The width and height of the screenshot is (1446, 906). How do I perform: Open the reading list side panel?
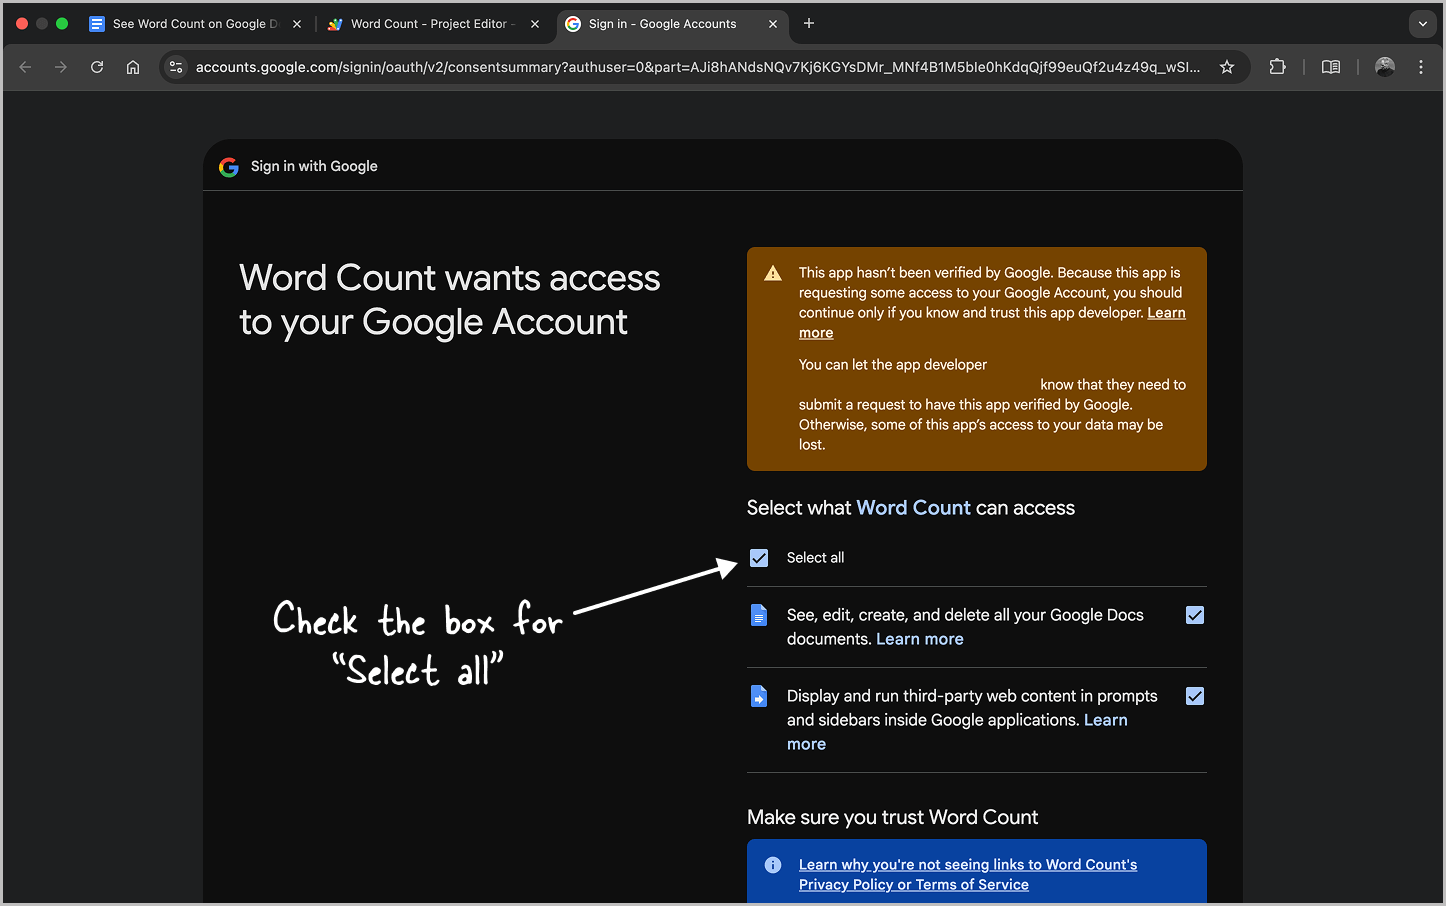point(1330,67)
